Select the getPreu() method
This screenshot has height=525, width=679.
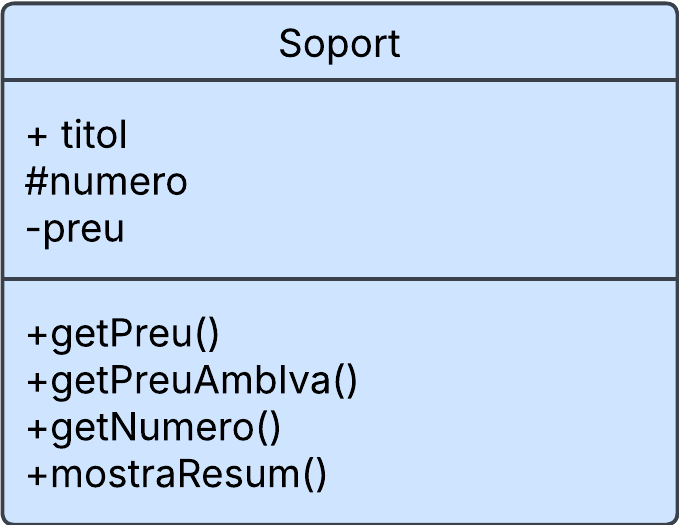click(122, 333)
